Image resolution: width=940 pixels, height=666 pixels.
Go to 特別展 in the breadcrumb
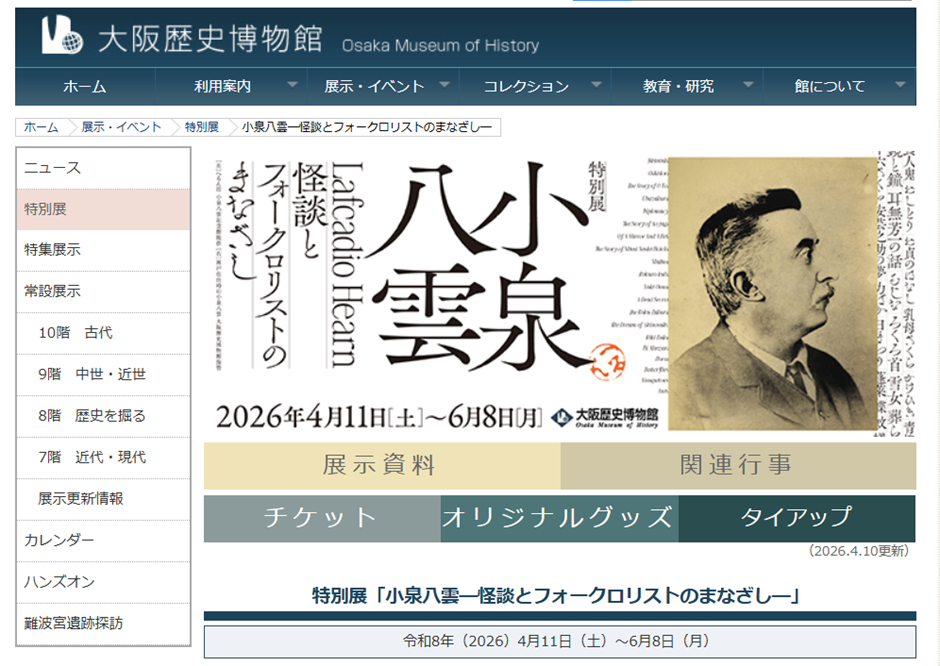point(201,127)
